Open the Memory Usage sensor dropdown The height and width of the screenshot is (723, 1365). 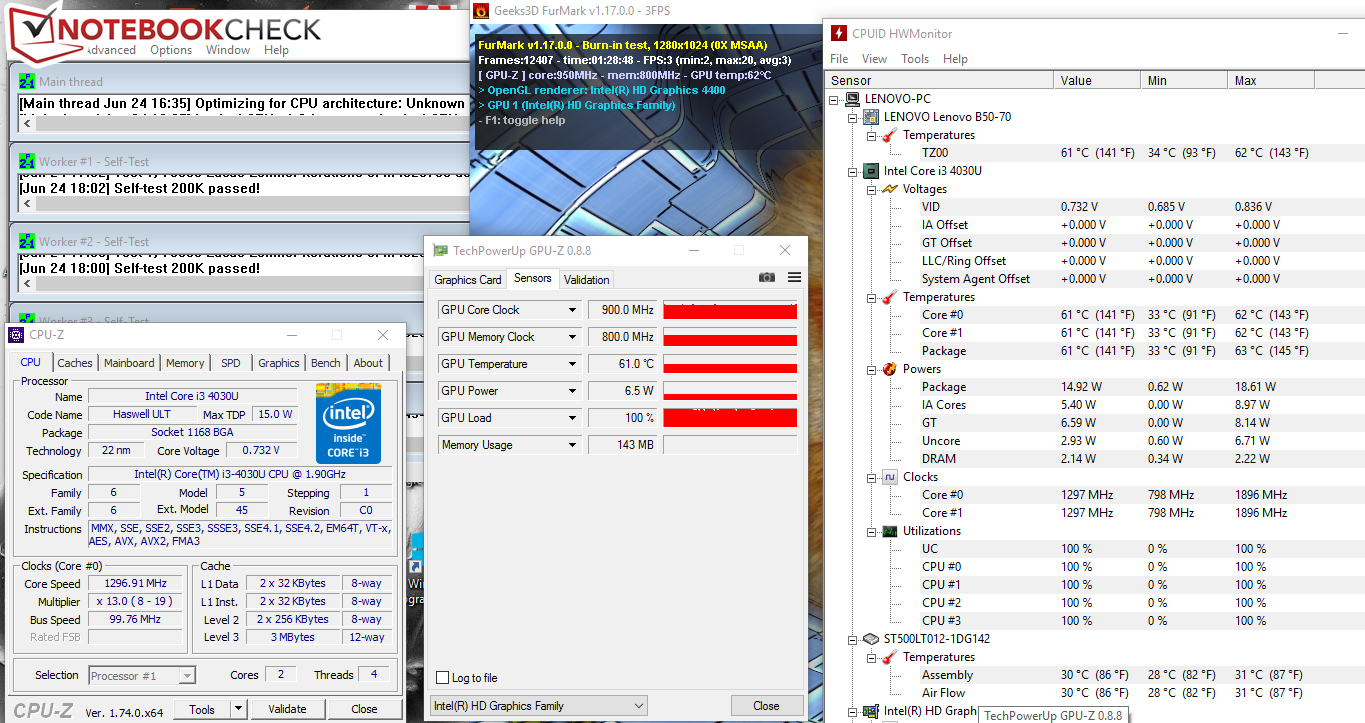point(572,445)
